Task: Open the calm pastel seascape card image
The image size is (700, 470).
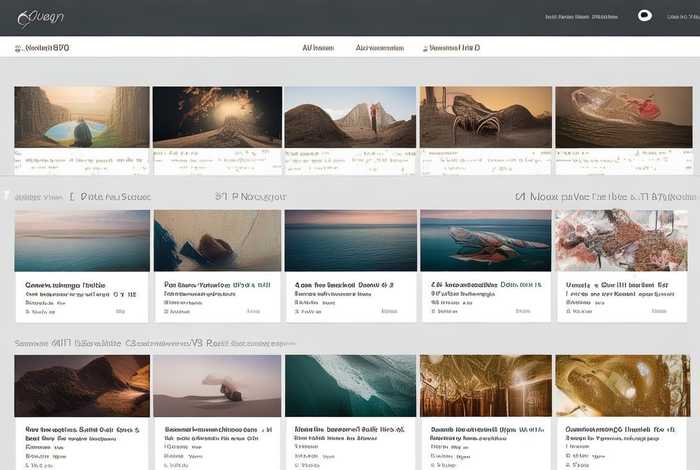Action: coord(82,240)
